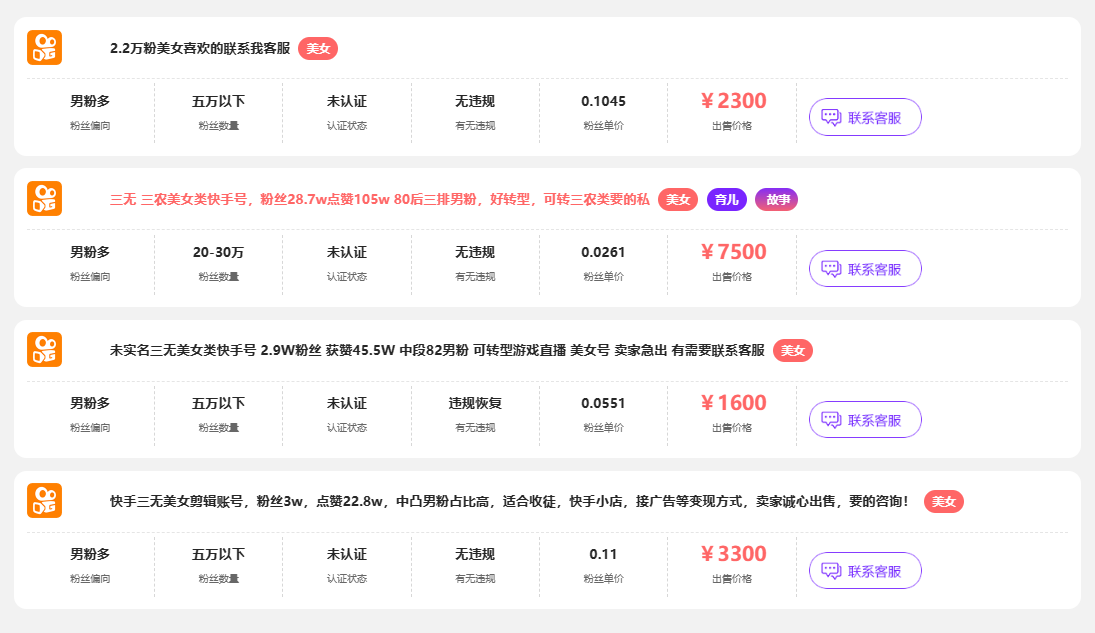Click the Kuaishou logo on the 三农美女 listing
1095x633 pixels.
[x=44, y=199]
